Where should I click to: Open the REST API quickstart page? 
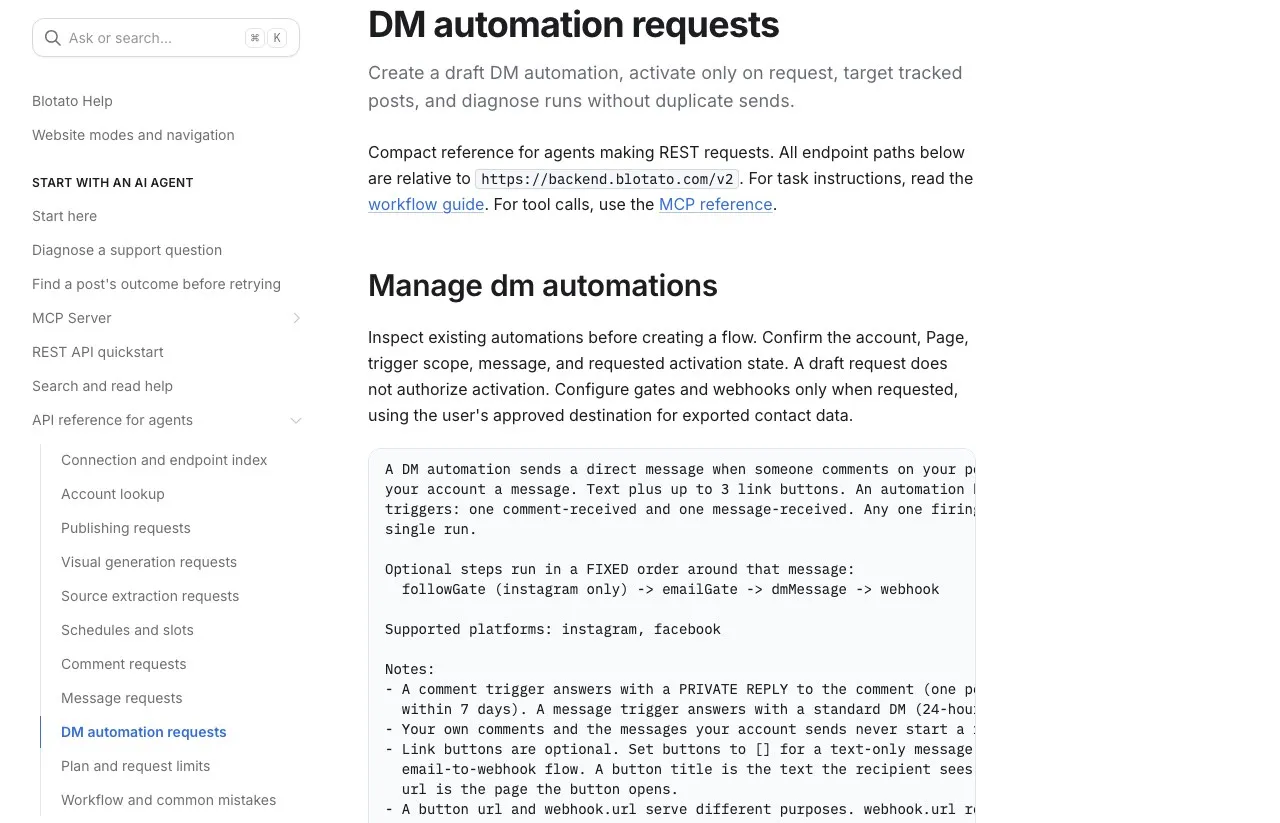click(x=98, y=352)
